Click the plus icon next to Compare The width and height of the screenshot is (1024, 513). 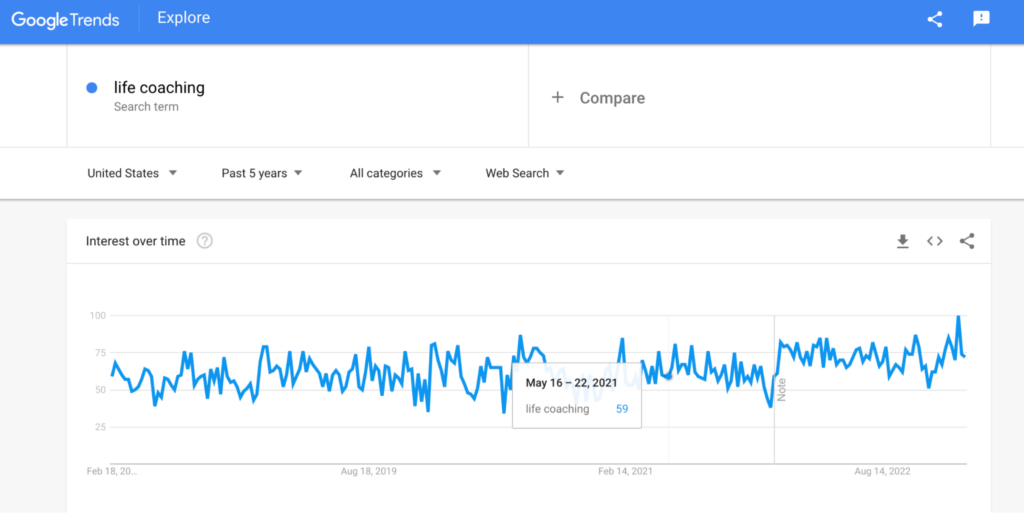(x=557, y=97)
